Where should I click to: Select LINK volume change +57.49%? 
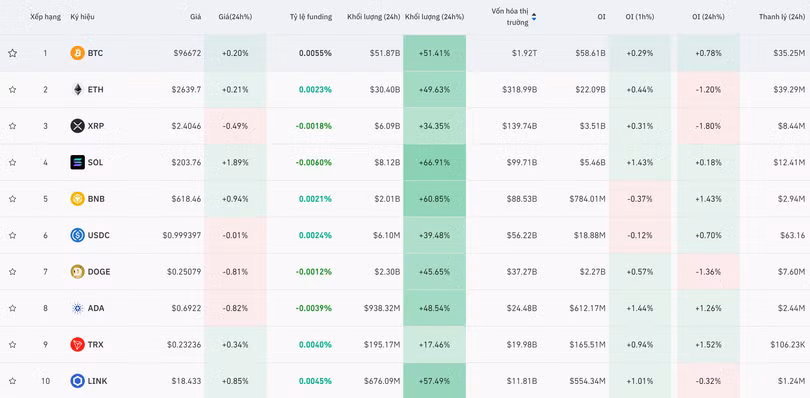click(x=434, y=381)
